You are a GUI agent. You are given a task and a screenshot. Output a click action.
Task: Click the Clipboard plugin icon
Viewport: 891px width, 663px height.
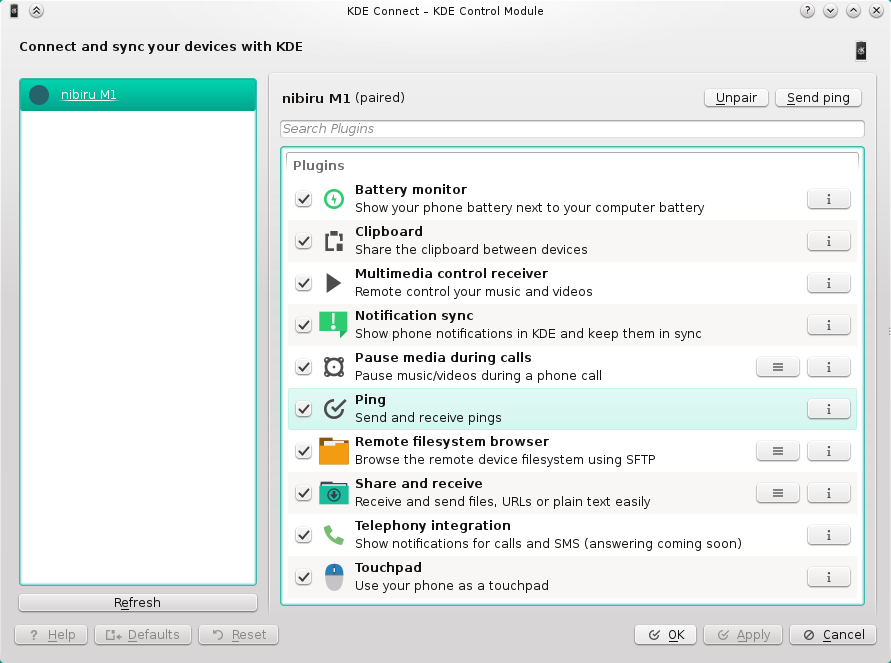click(x=334, y=241)
